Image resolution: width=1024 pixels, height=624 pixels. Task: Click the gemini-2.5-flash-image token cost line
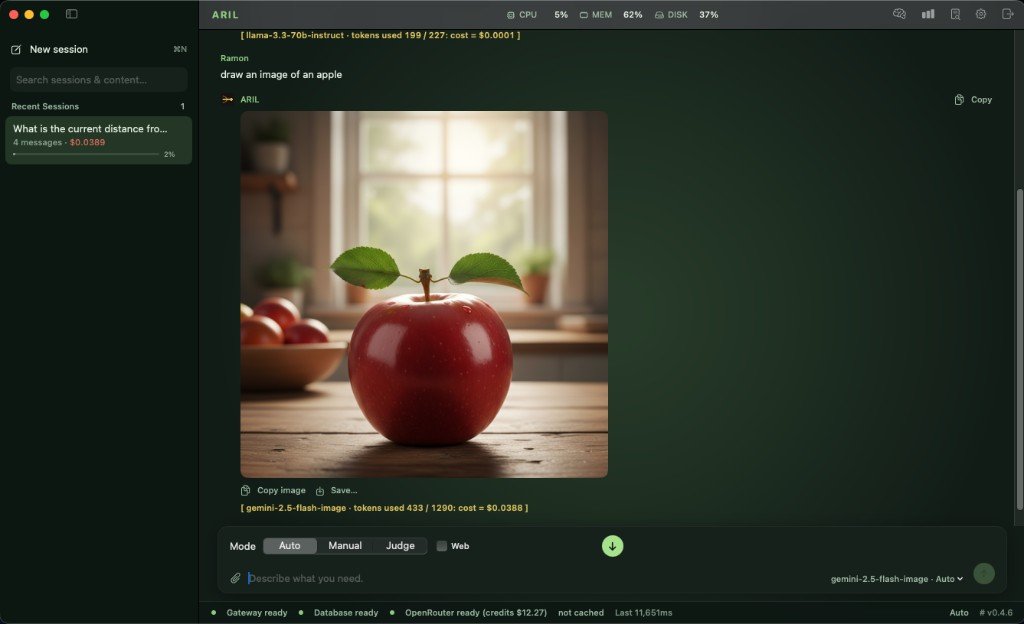385,508
